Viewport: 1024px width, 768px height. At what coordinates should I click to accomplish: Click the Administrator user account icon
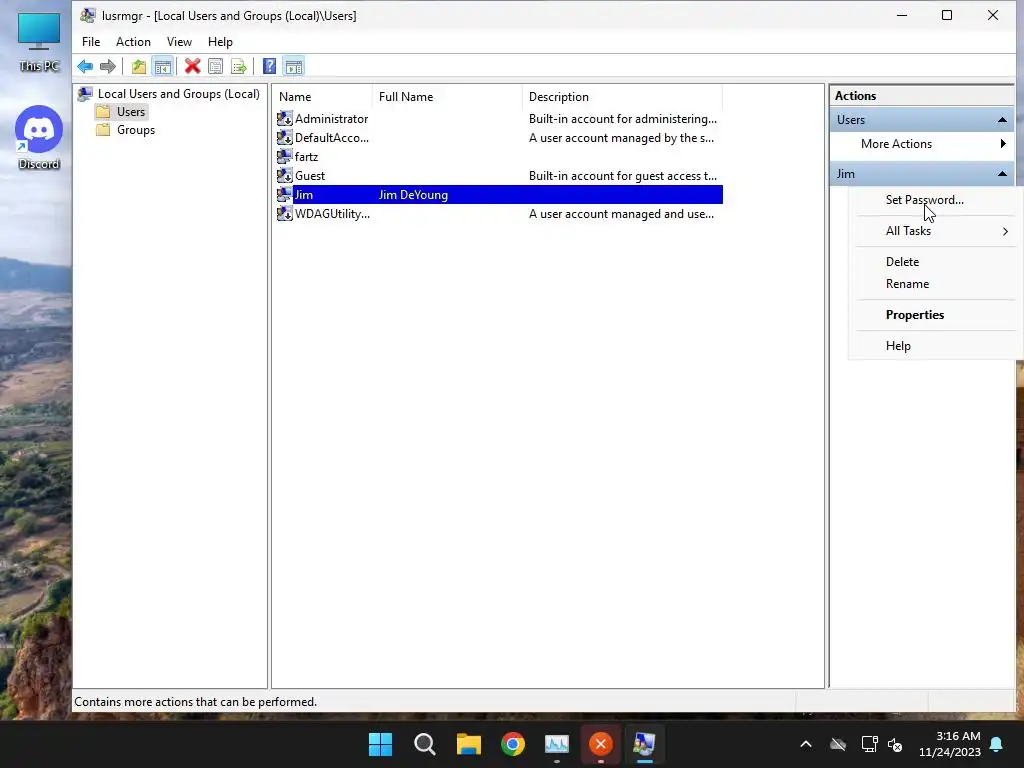tap(285, 118)
